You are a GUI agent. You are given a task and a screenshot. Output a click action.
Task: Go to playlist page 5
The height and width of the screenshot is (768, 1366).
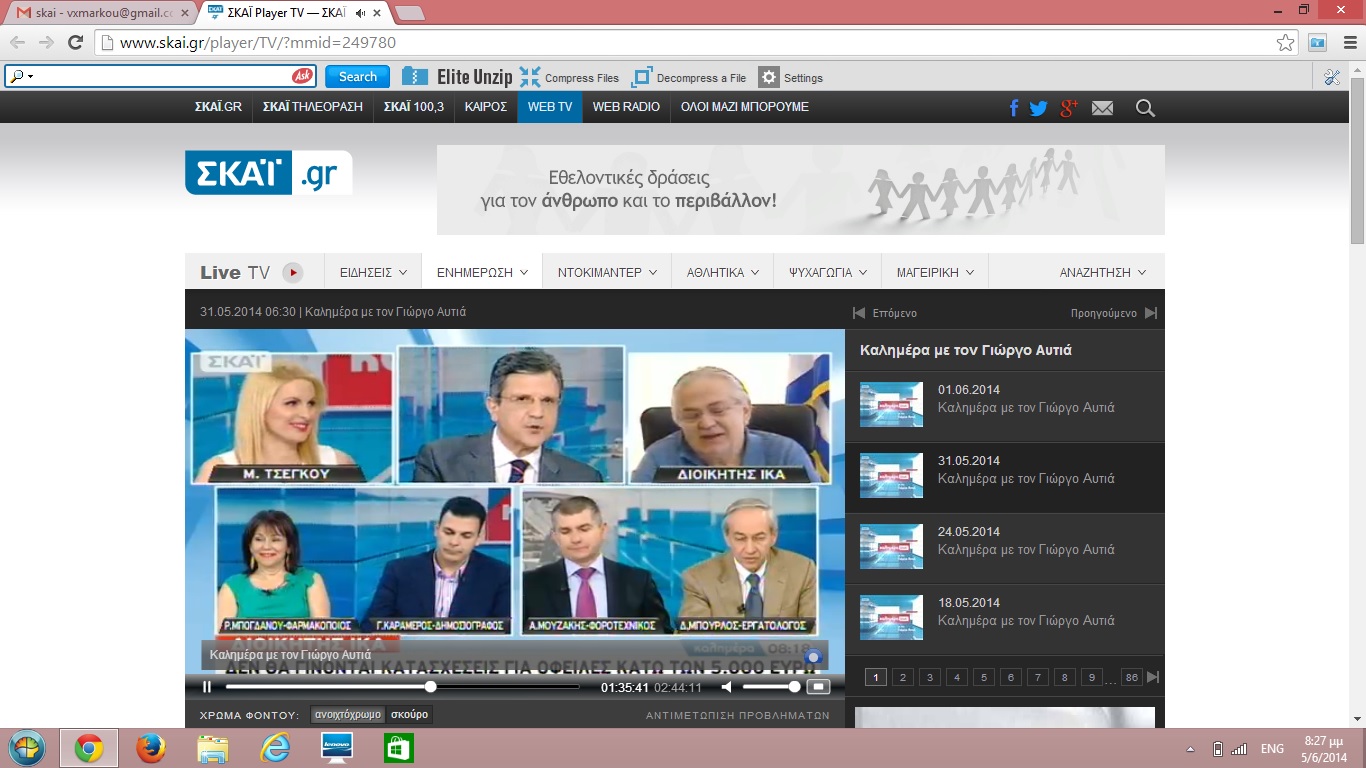[x=984, y=677]
